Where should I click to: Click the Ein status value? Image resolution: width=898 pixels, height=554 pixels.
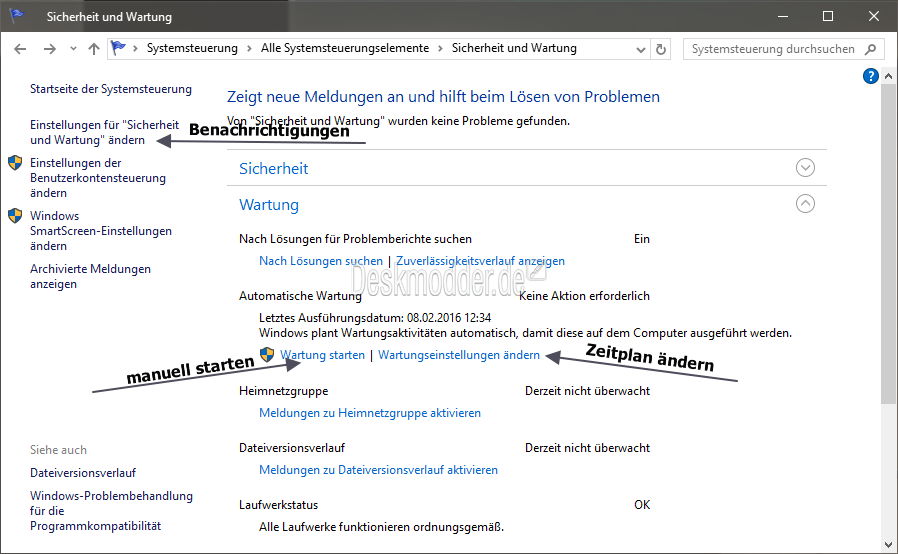[641, 239]
